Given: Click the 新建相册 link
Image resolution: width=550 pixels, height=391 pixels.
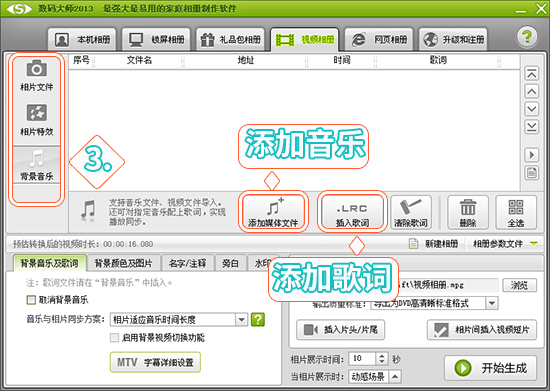Looking at the screenshot, I should point(441,243).
